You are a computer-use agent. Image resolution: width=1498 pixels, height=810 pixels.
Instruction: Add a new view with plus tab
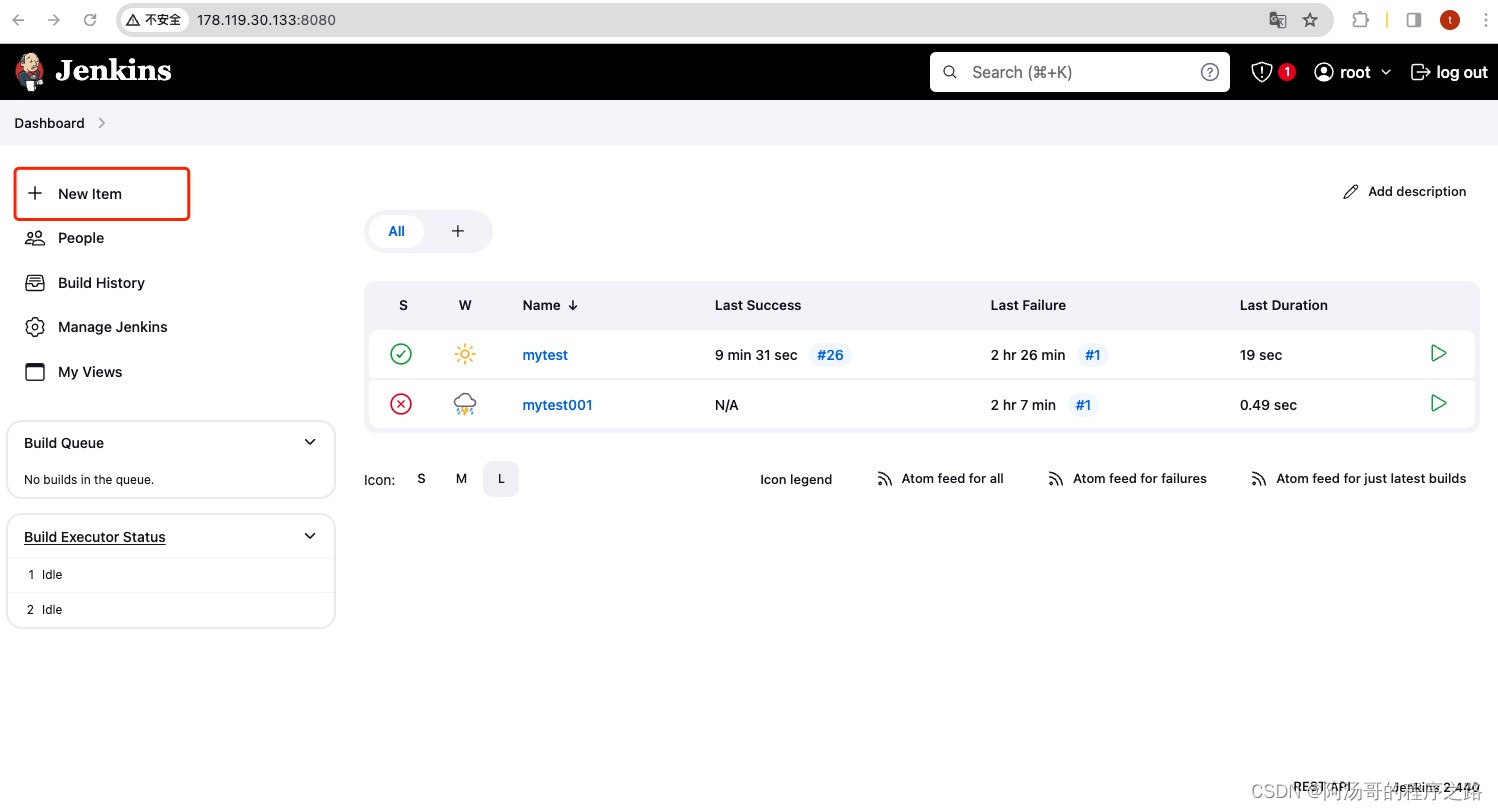pyautogui.click(x=458, y=231)
